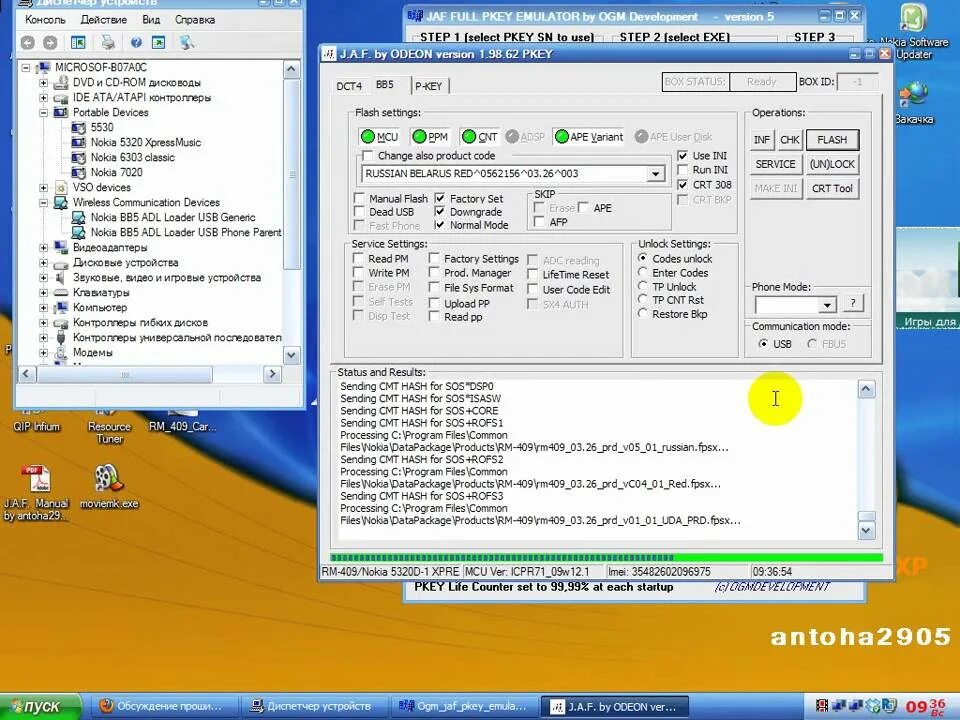Screen dimensions: 960x720
Task: Expand the Видеоадаптеры node
Action: pyautogui.click(x=43, y=247)
